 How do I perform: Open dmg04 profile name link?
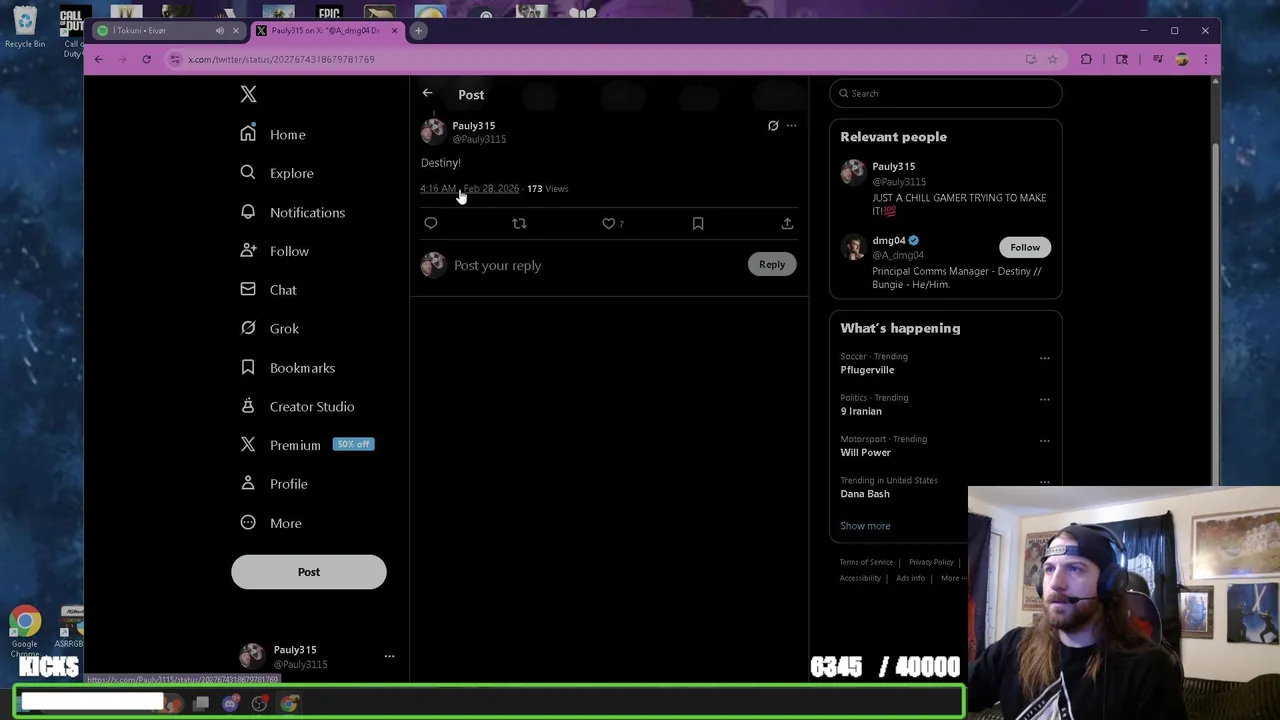tap(888, 240)
